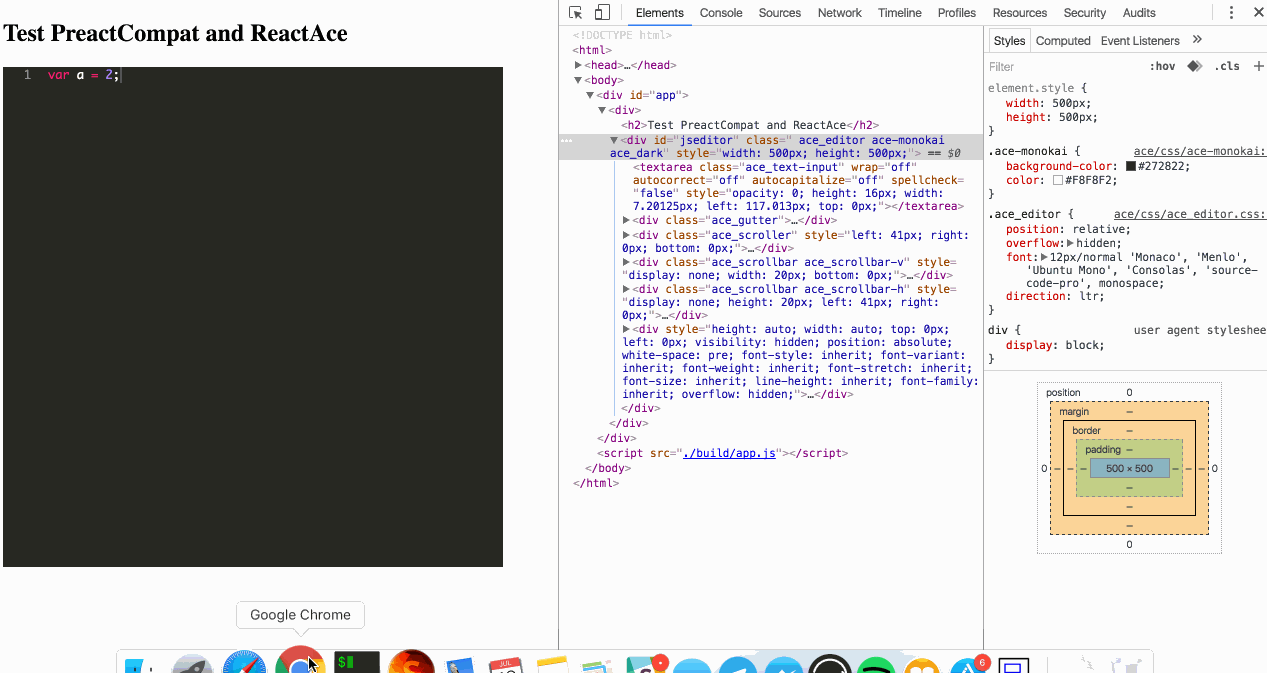
Task: Switch to the Sources tab
Action: tap(780, 13)
